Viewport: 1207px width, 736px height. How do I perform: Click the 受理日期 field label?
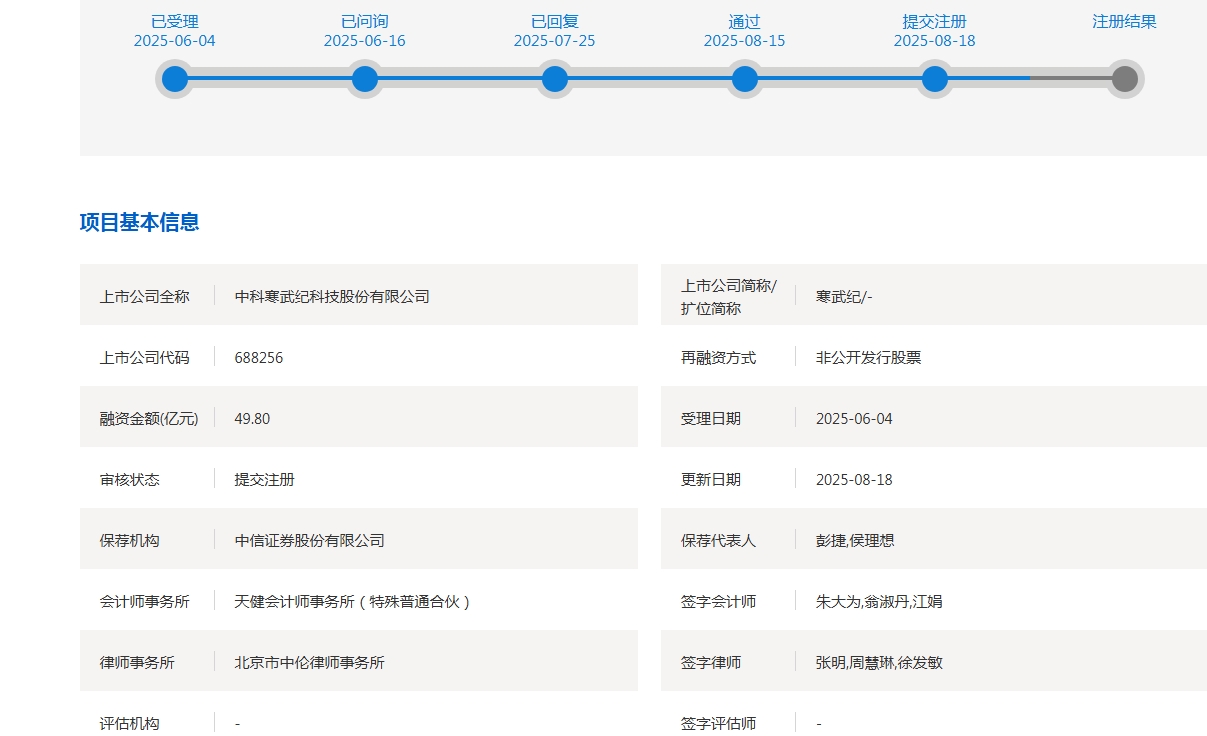(x=711, y=418)
